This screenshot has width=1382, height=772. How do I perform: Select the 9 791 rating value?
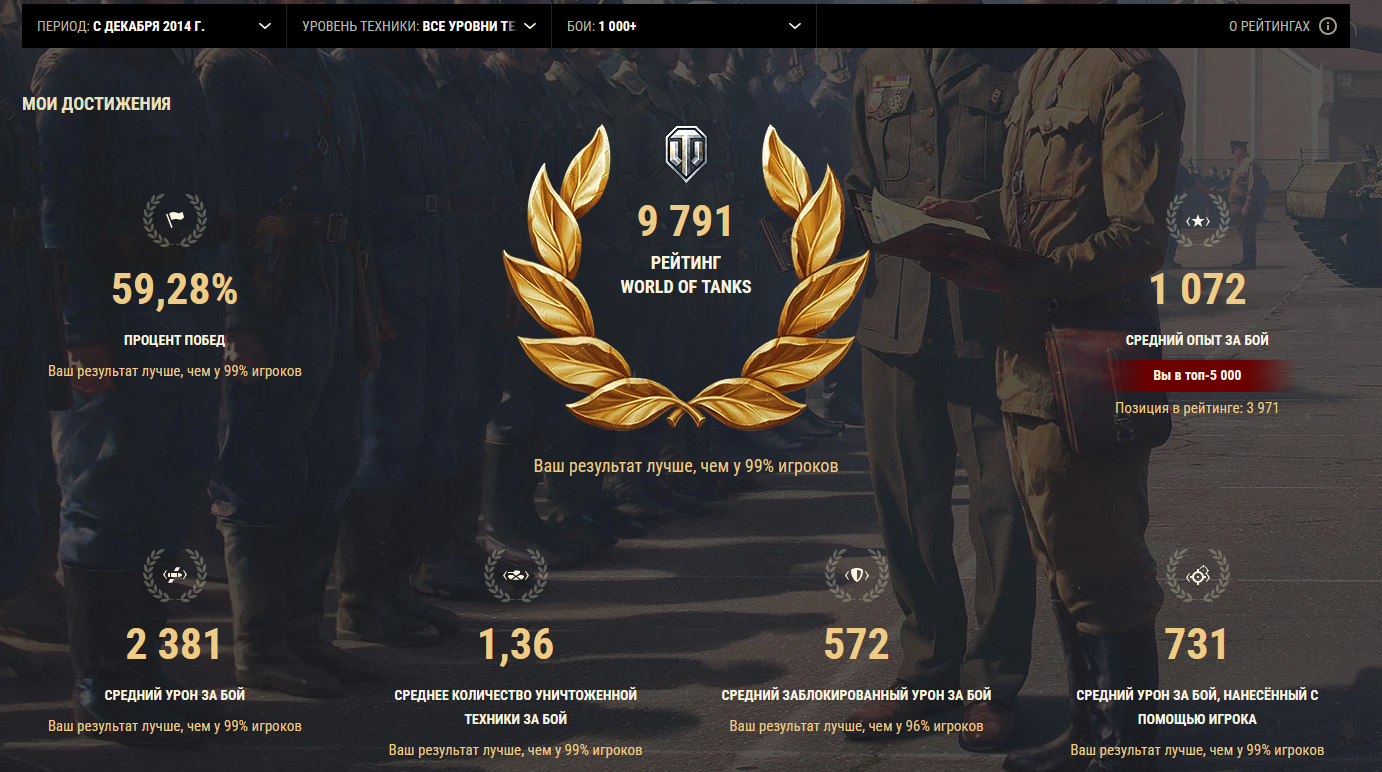click(686, 222)
